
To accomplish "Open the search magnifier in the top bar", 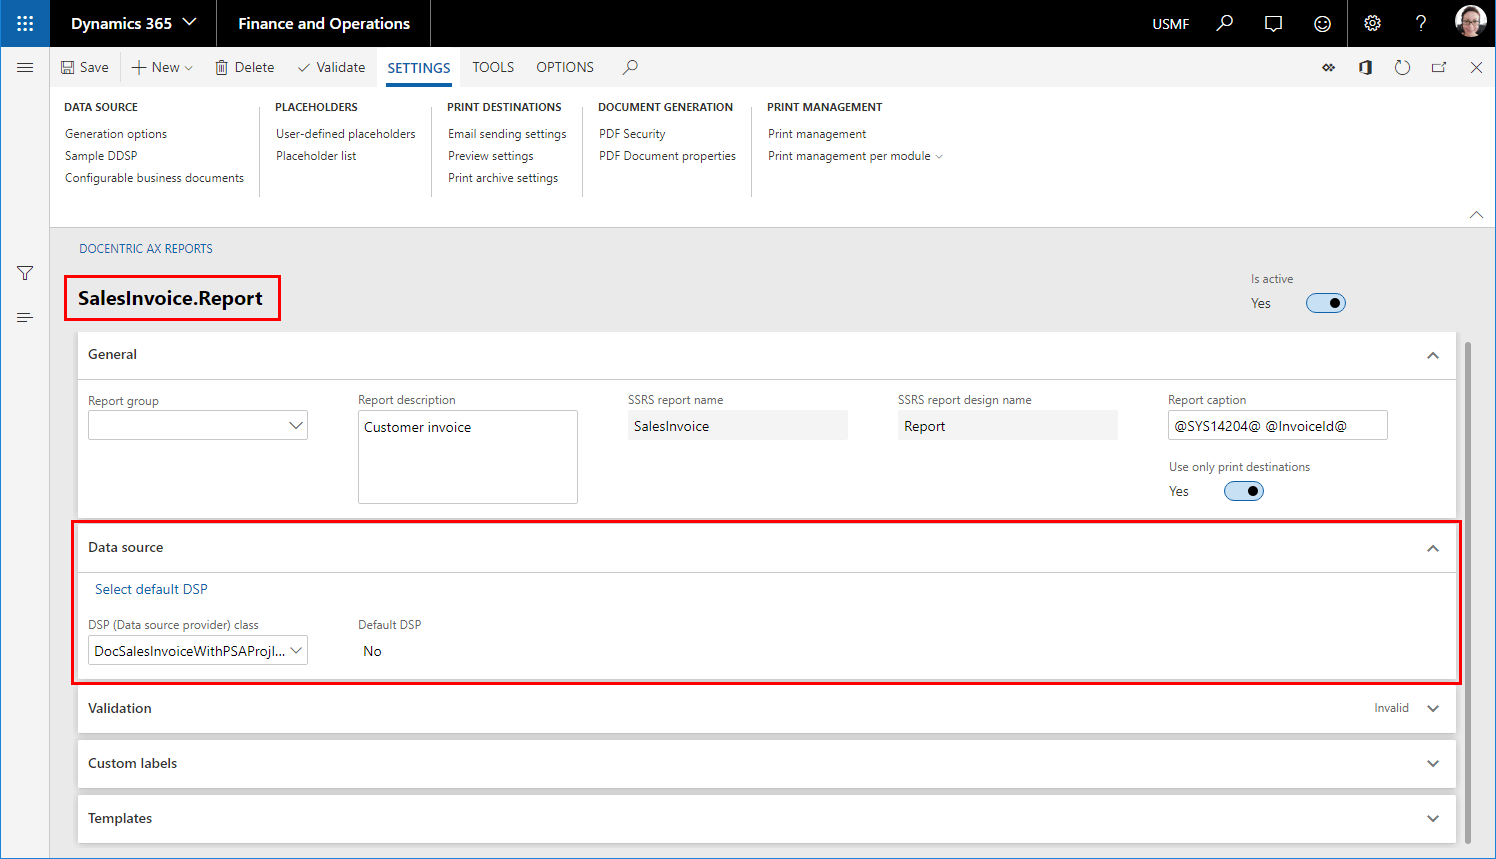I will coord(1225,23).
